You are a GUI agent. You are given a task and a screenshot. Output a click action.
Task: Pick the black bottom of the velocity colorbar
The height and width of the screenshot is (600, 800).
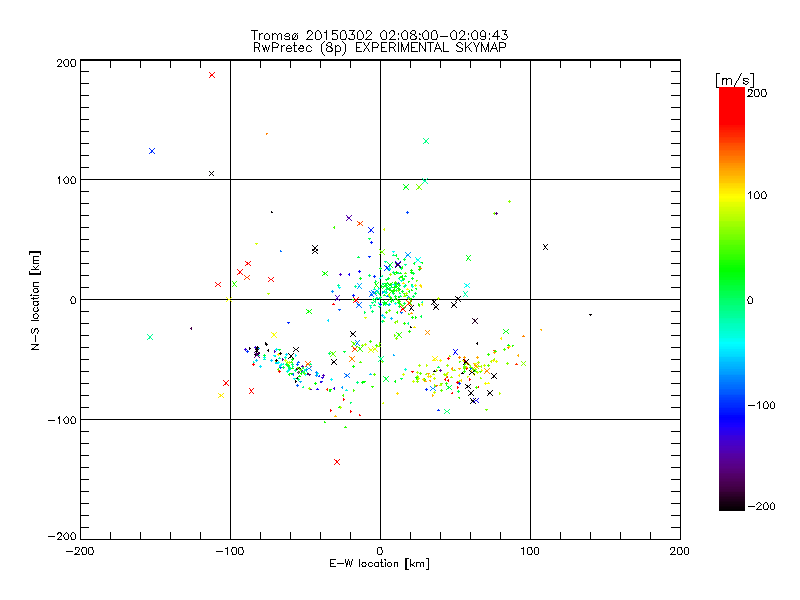[732, 505]
